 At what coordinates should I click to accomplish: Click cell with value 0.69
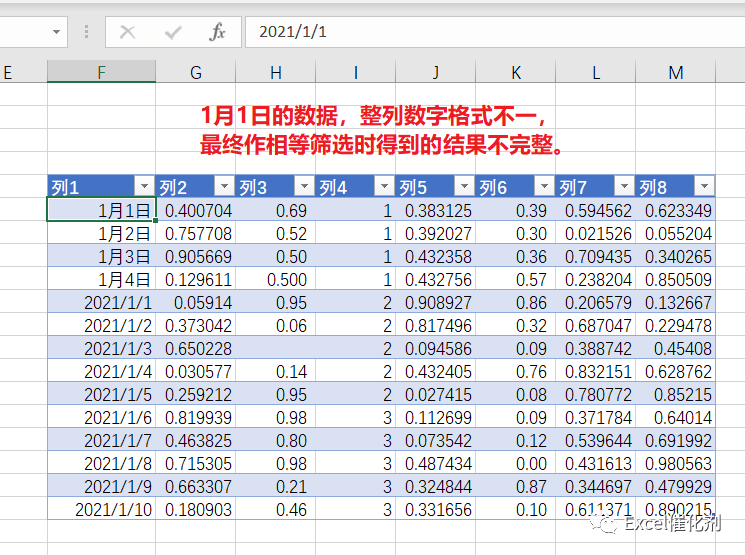click(x=276, y=210)
